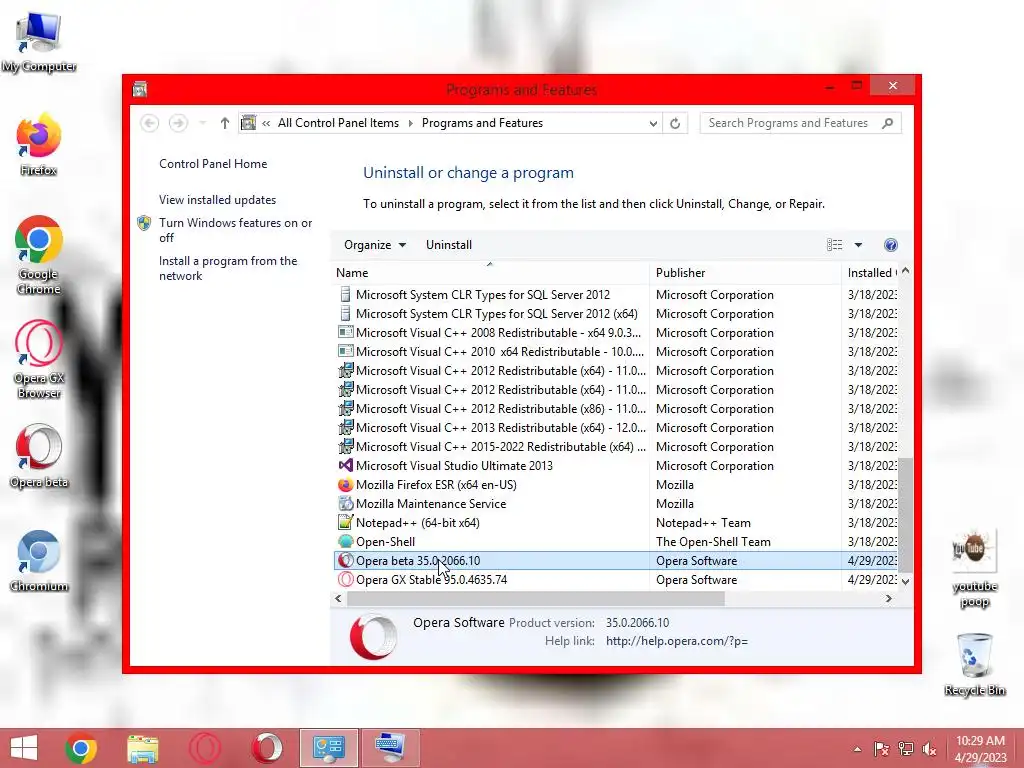The image size is (1024, 768).
Task: Open the Help question mark icon
Action: pyautogui.click(x=891, y=245)
